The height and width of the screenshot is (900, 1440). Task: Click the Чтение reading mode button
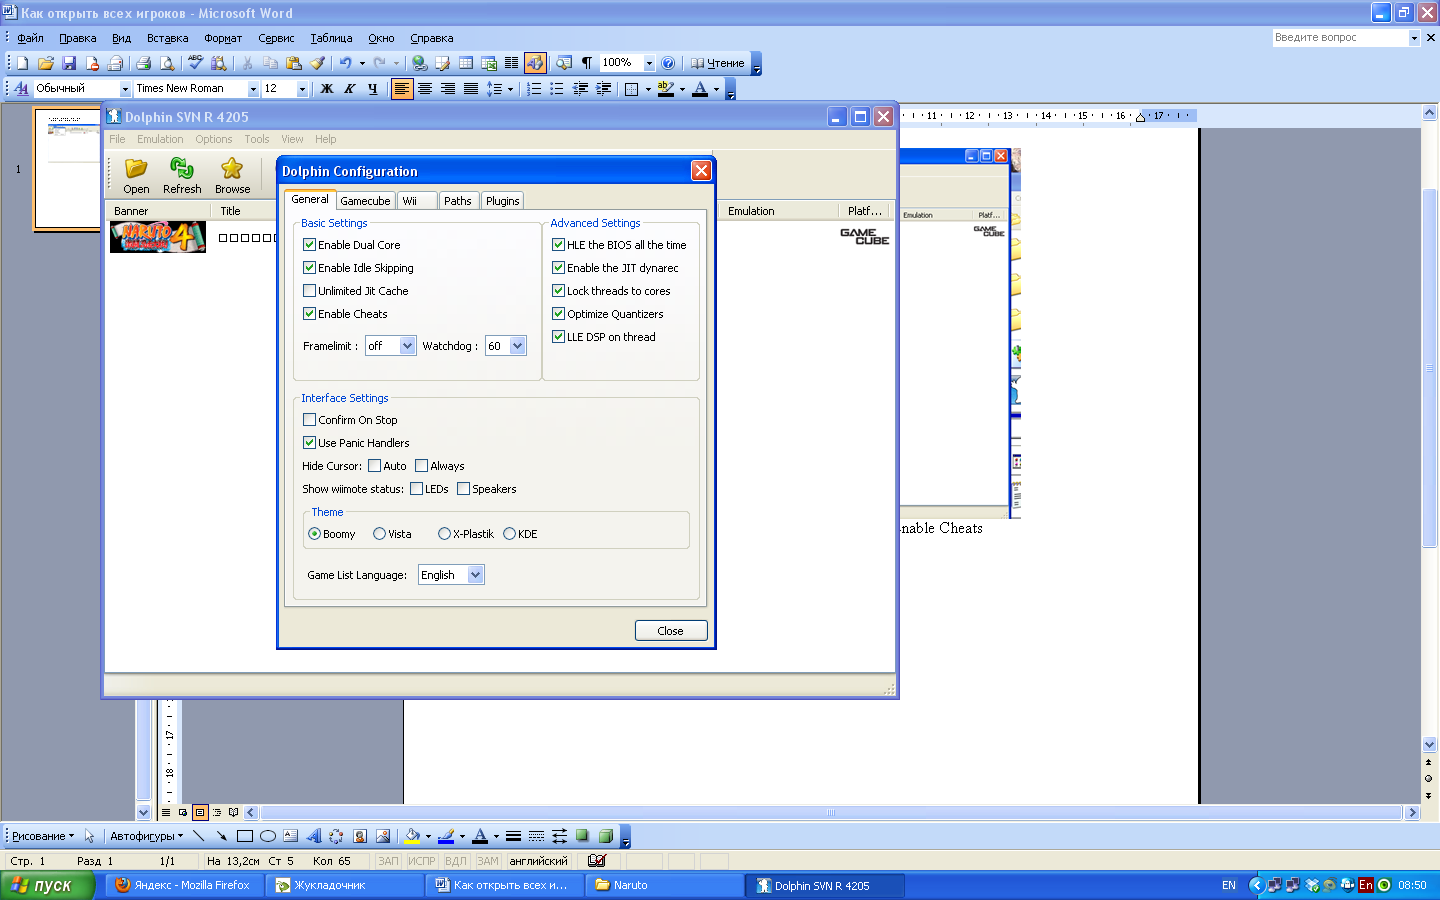pyautogui.click(x=717, y=63)
